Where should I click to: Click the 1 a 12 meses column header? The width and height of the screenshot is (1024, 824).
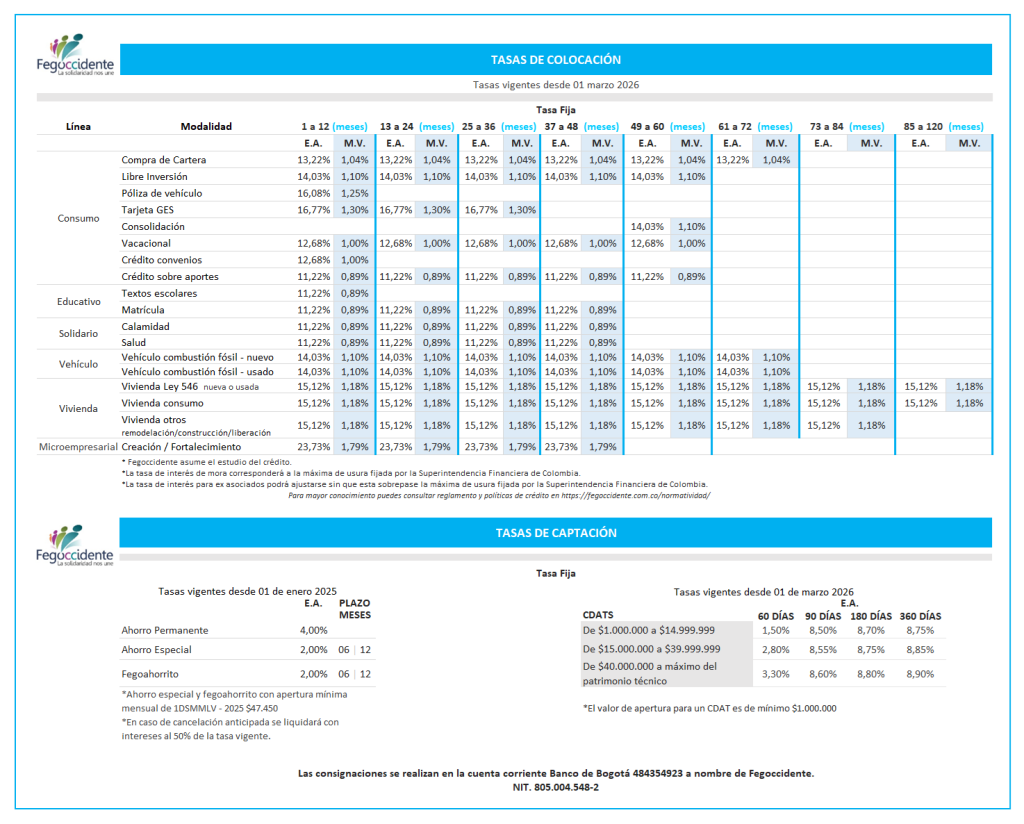click(x=333, y=127)
